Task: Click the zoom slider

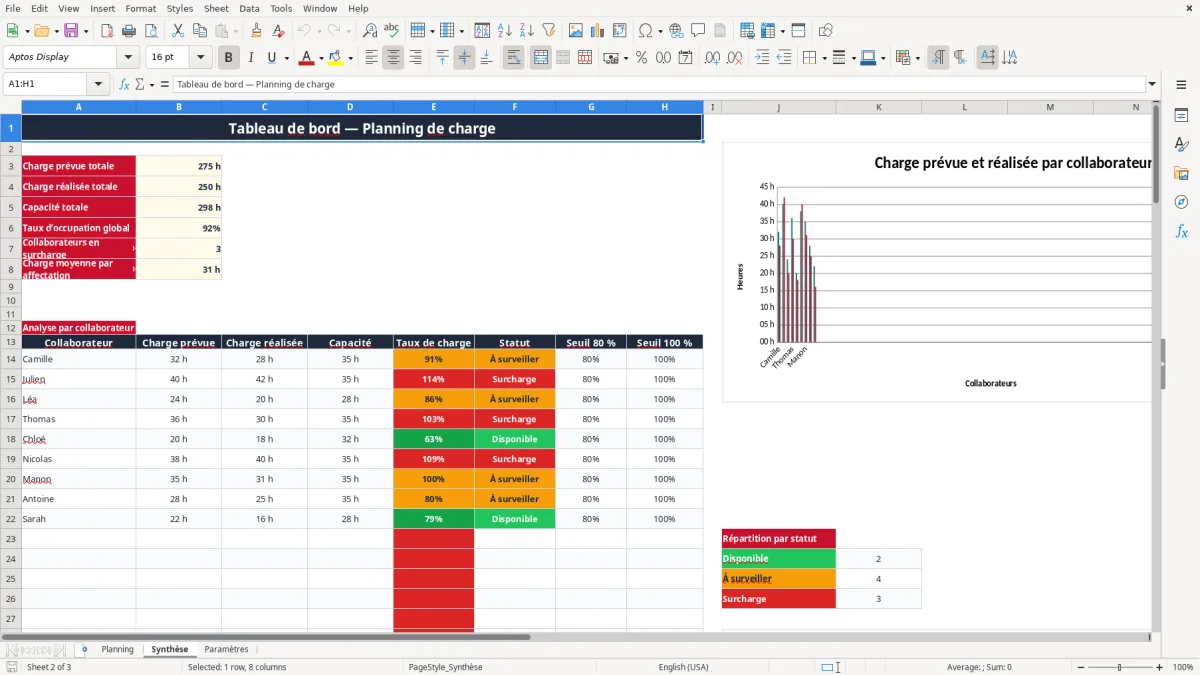Action: click(x=1119, y=667)
